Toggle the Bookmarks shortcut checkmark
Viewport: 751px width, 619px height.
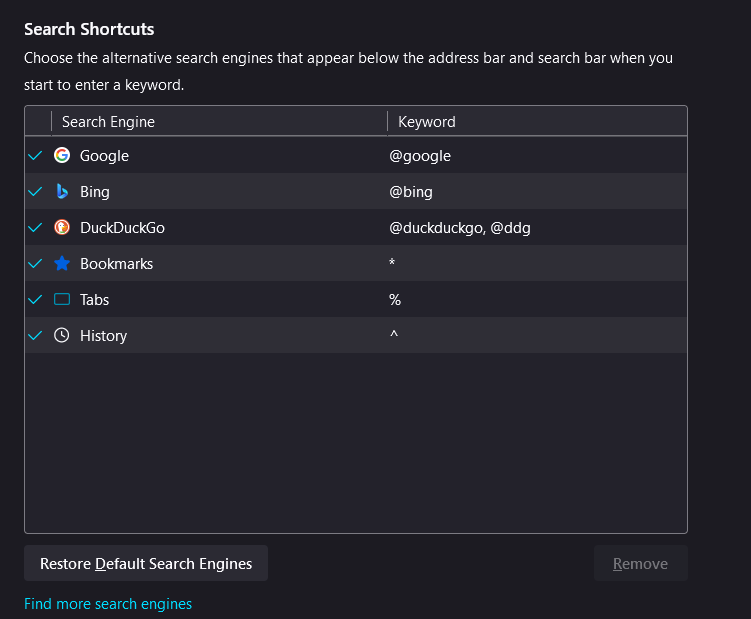[36, 264]
